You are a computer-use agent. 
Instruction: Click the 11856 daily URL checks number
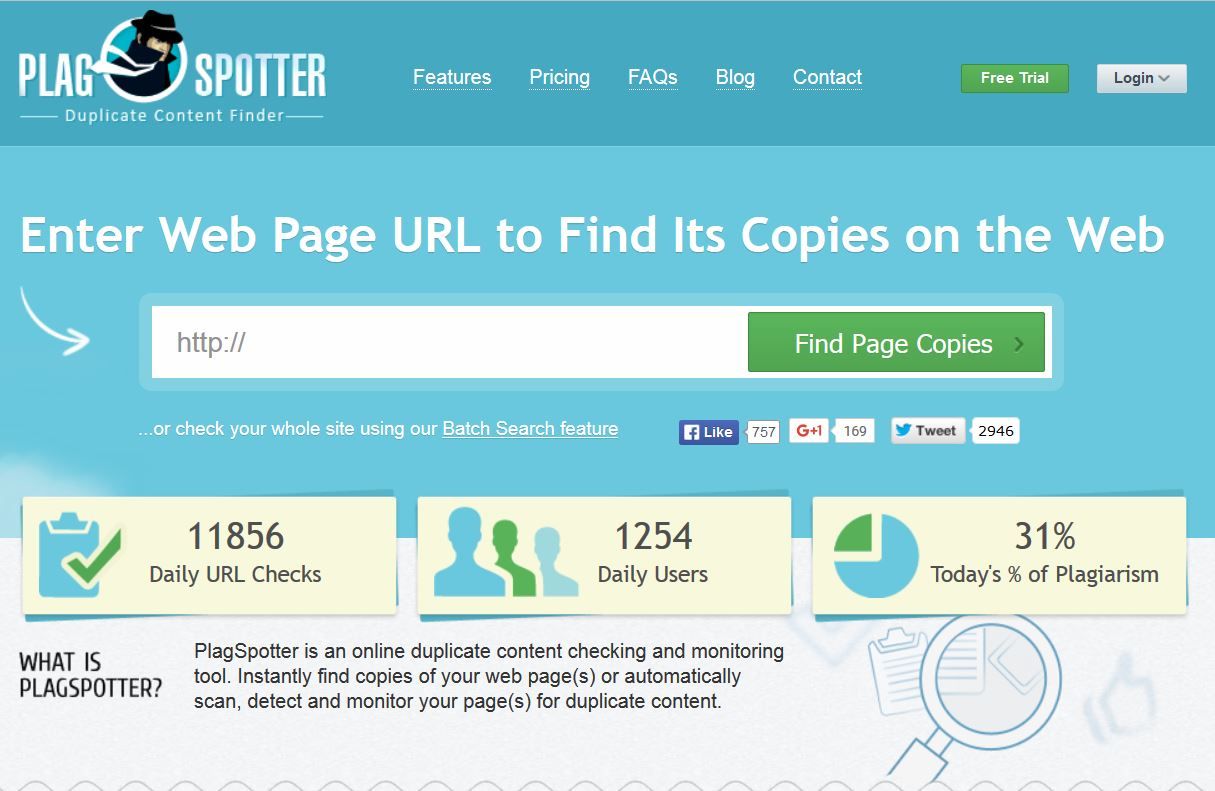[236, 537]
